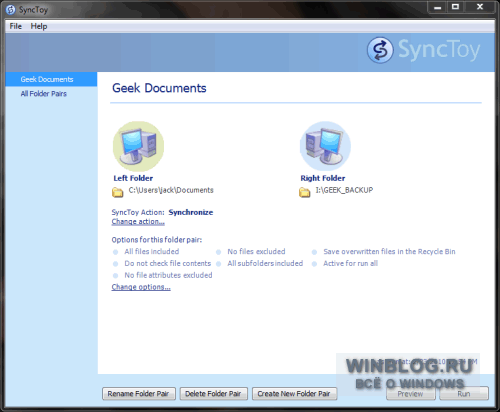Viewport: 500px width, 412px height.
Task: Open the File menu
Action: [x=16, y=26]
